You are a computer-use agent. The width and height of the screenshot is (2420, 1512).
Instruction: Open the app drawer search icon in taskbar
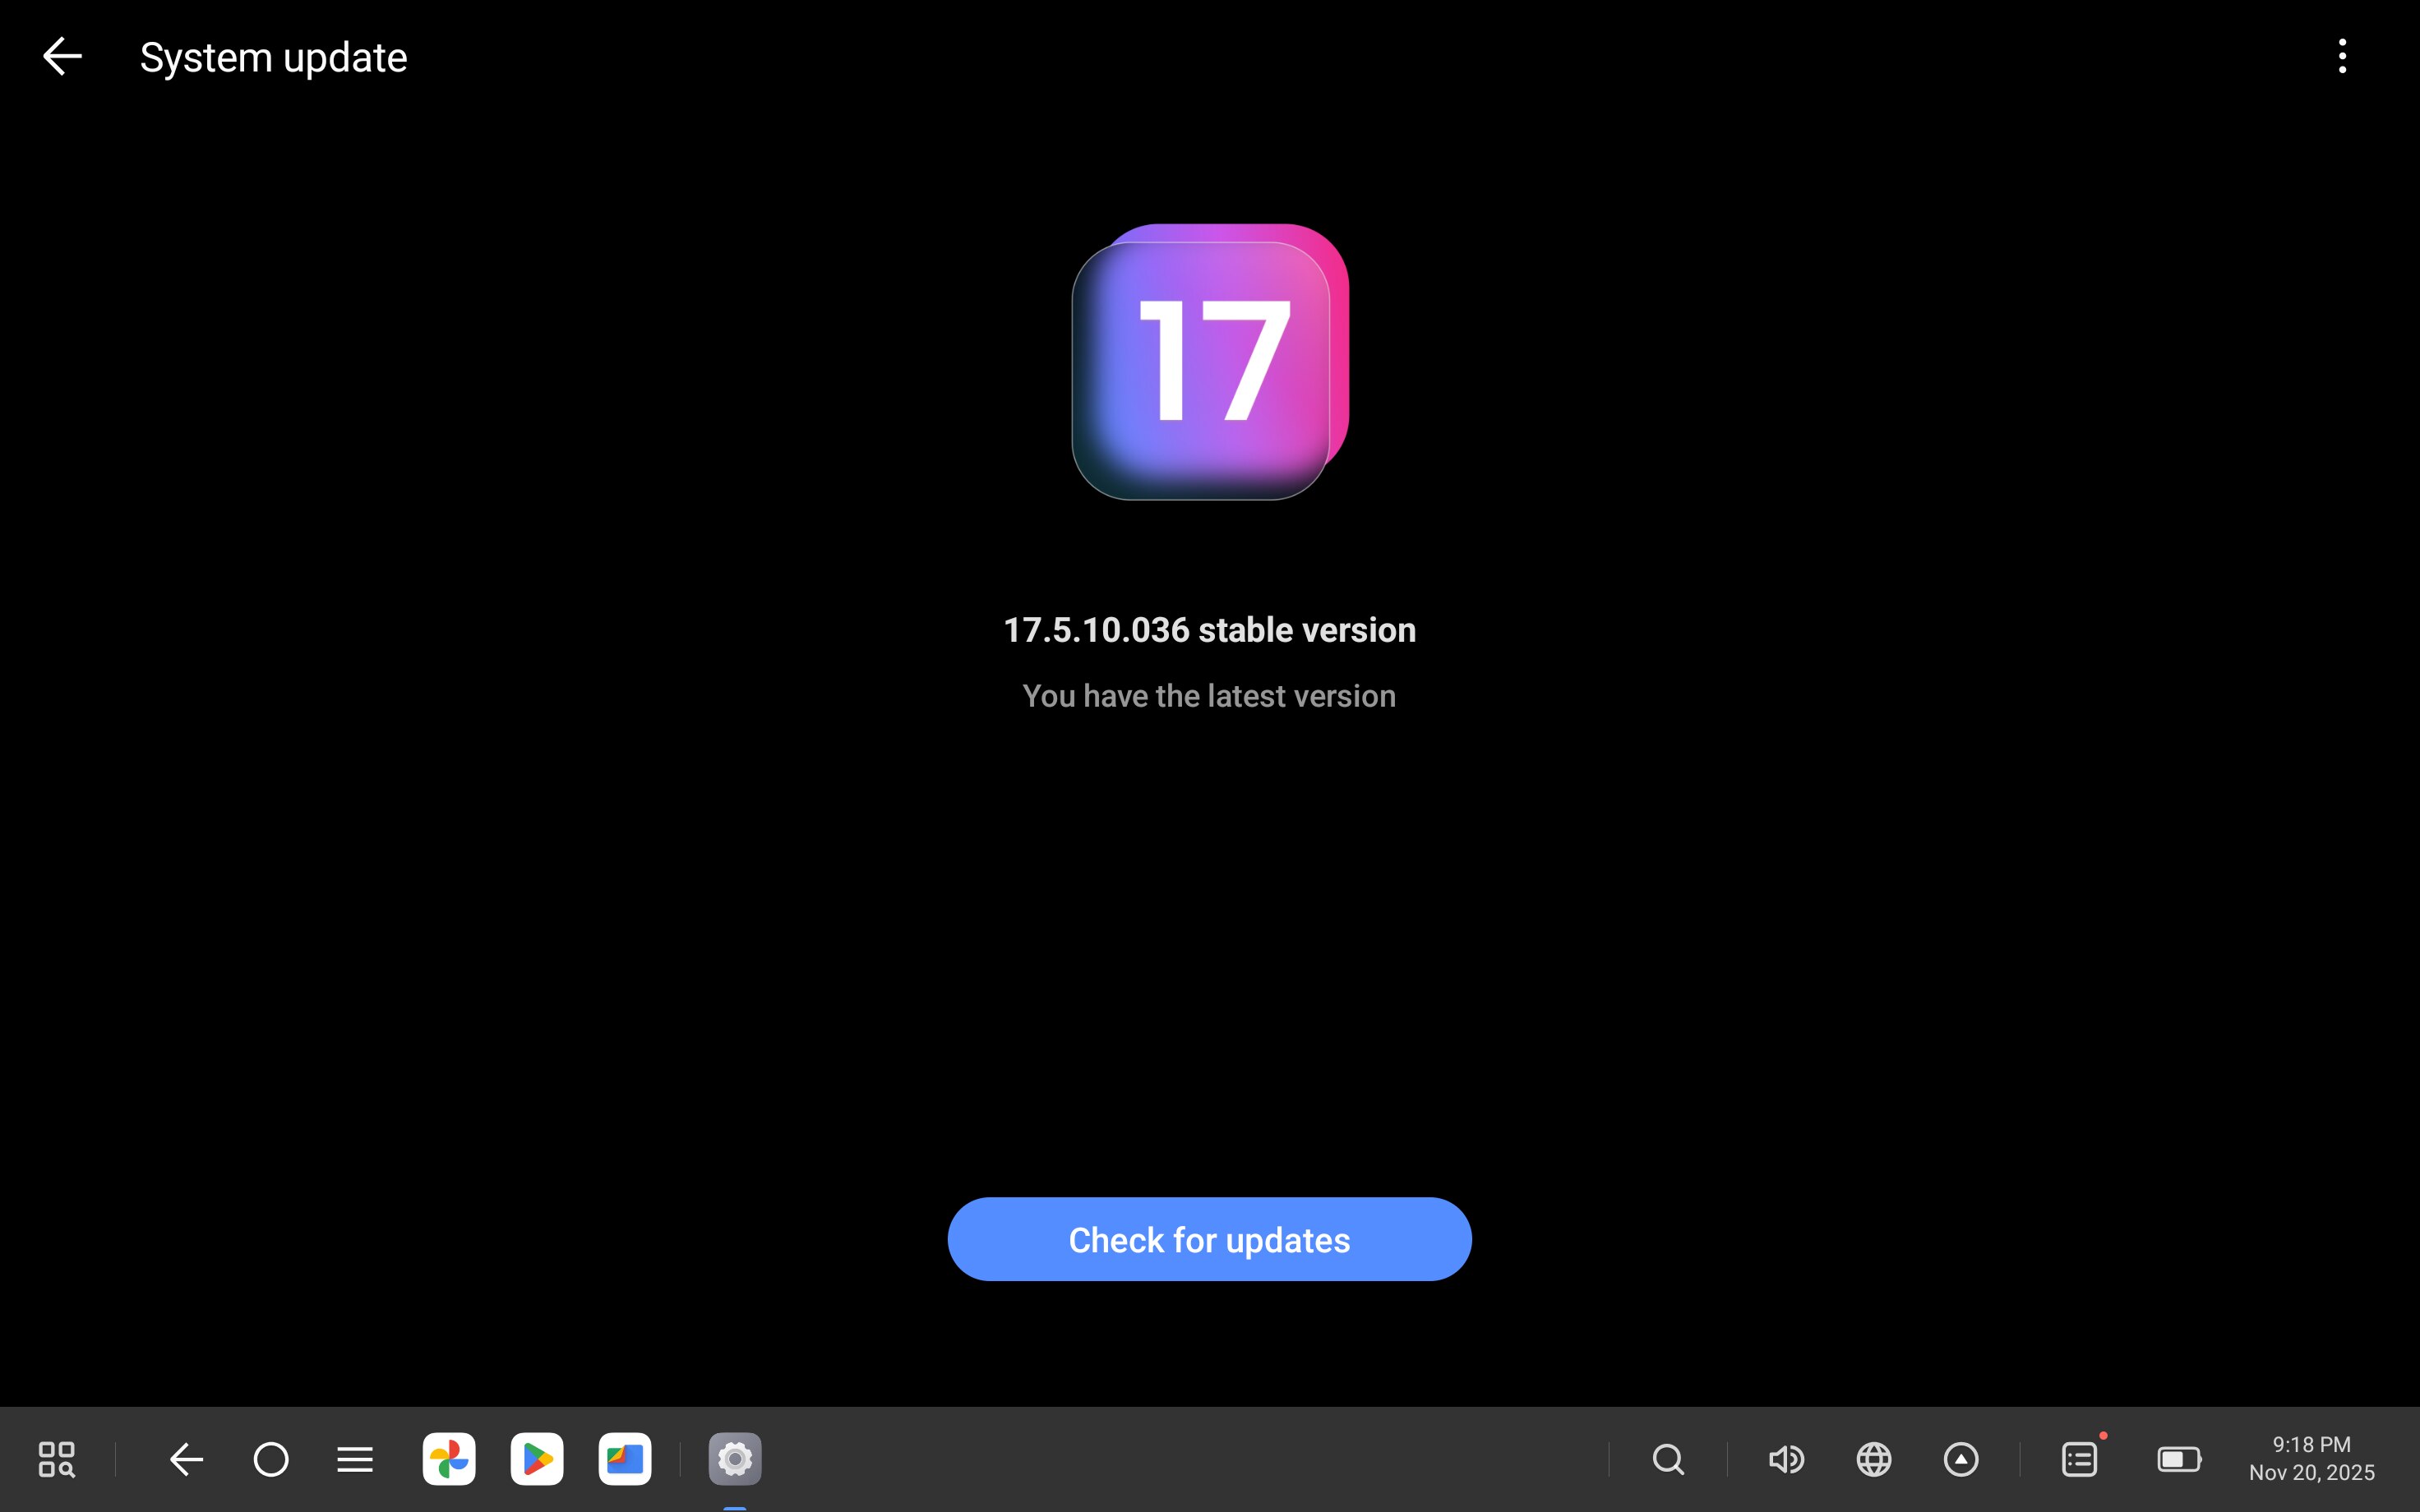tap(57, 1459)
